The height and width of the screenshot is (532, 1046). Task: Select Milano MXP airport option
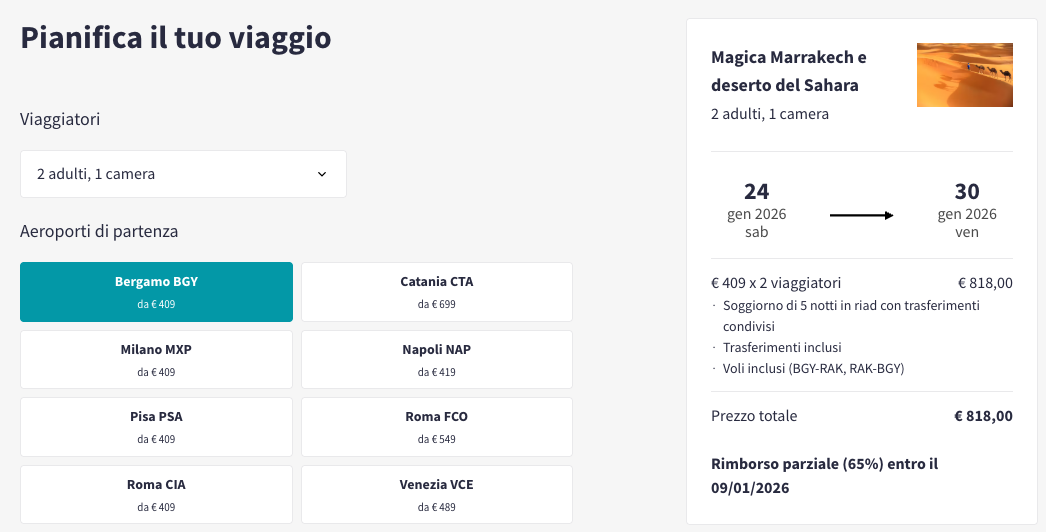[x=157, y=359]
